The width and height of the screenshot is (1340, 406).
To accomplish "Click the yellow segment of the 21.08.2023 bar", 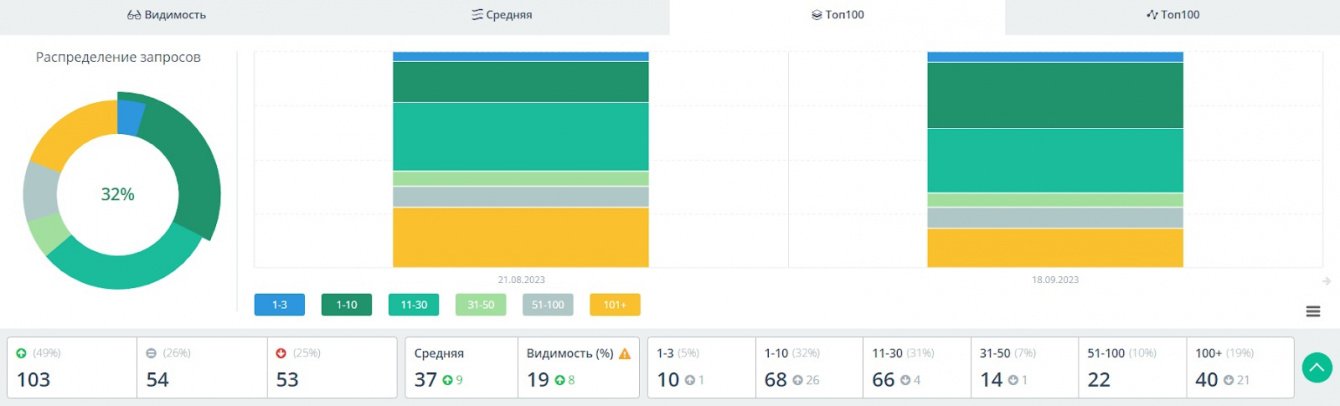I will [x=520, y=237].
